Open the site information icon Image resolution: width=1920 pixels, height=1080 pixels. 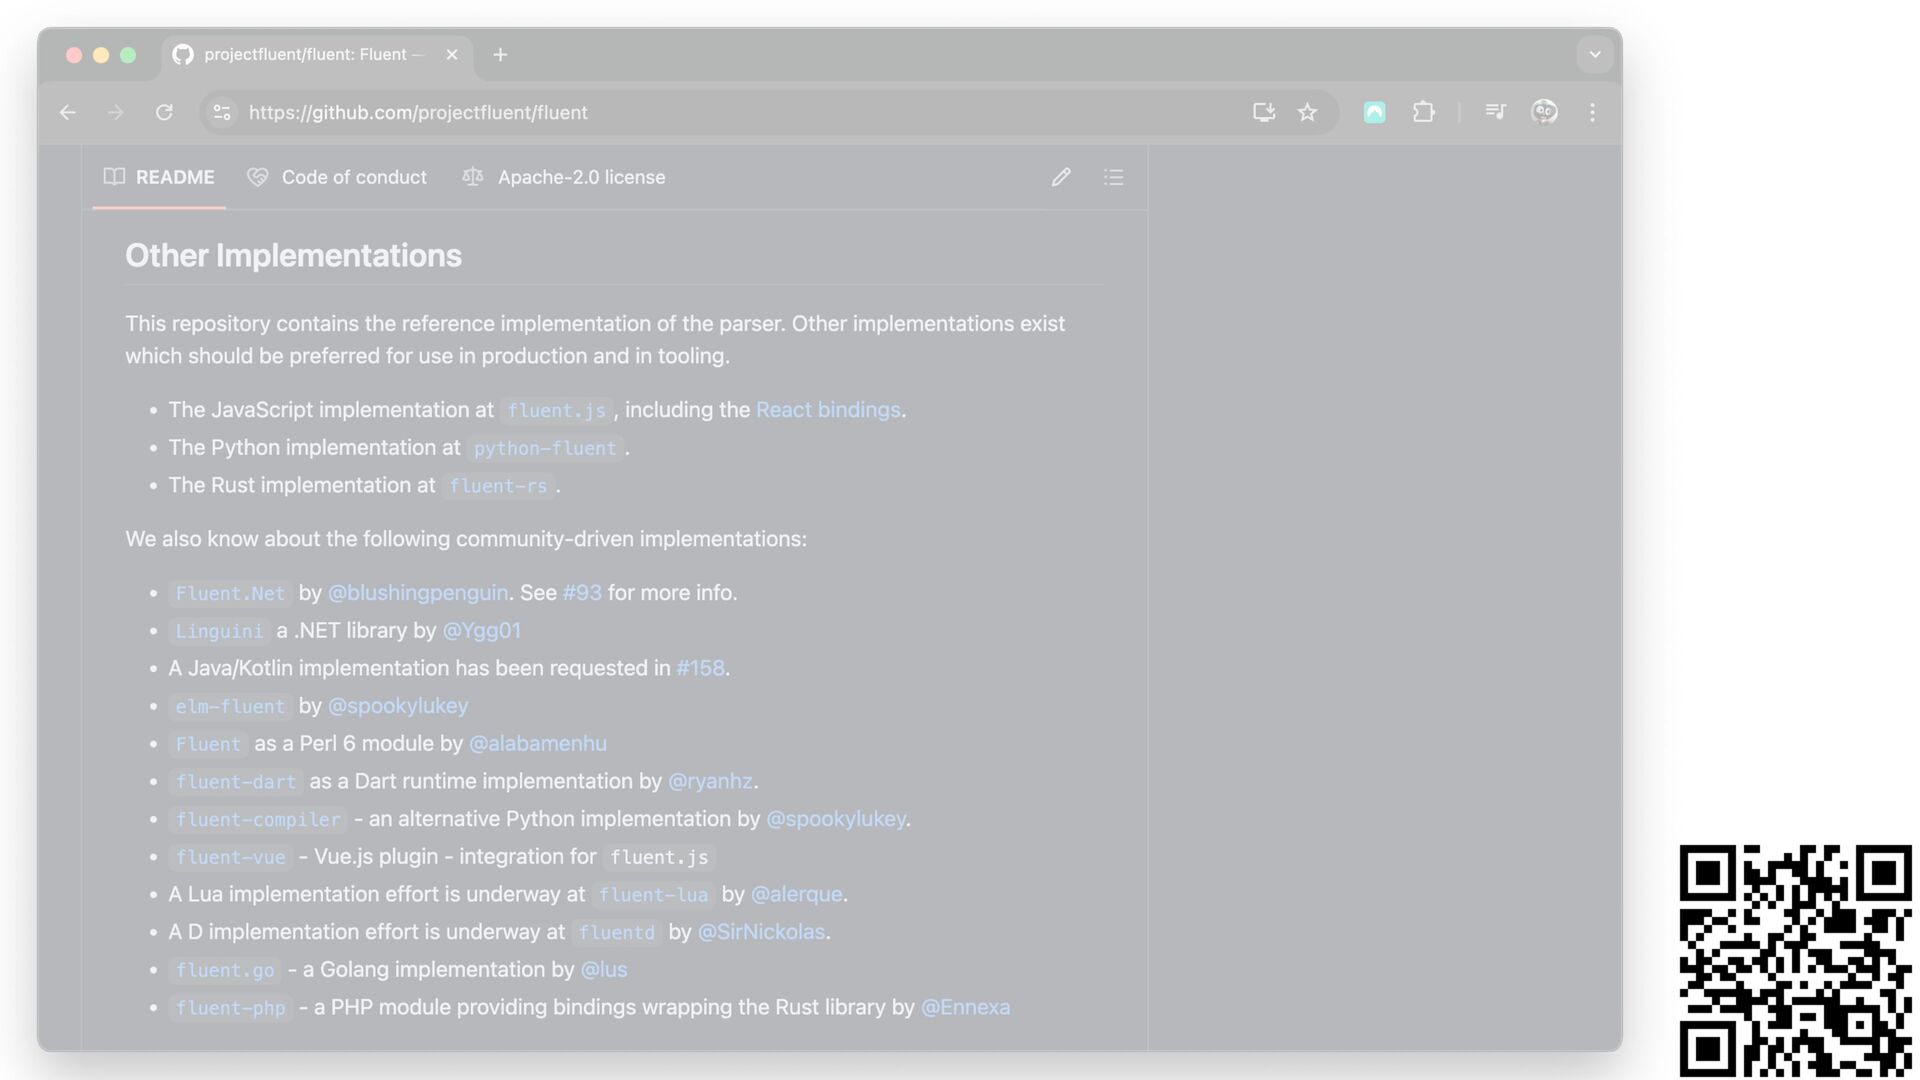pyautogui.click(x=222, y=112)
